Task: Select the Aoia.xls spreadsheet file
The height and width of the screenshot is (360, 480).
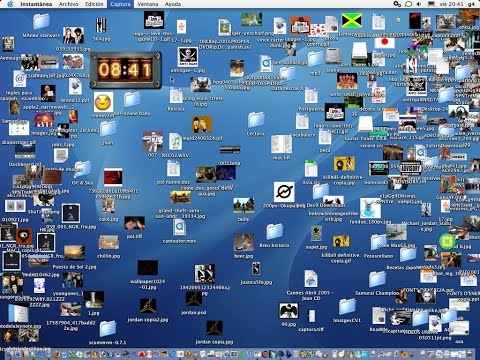Action: (311, 169)
